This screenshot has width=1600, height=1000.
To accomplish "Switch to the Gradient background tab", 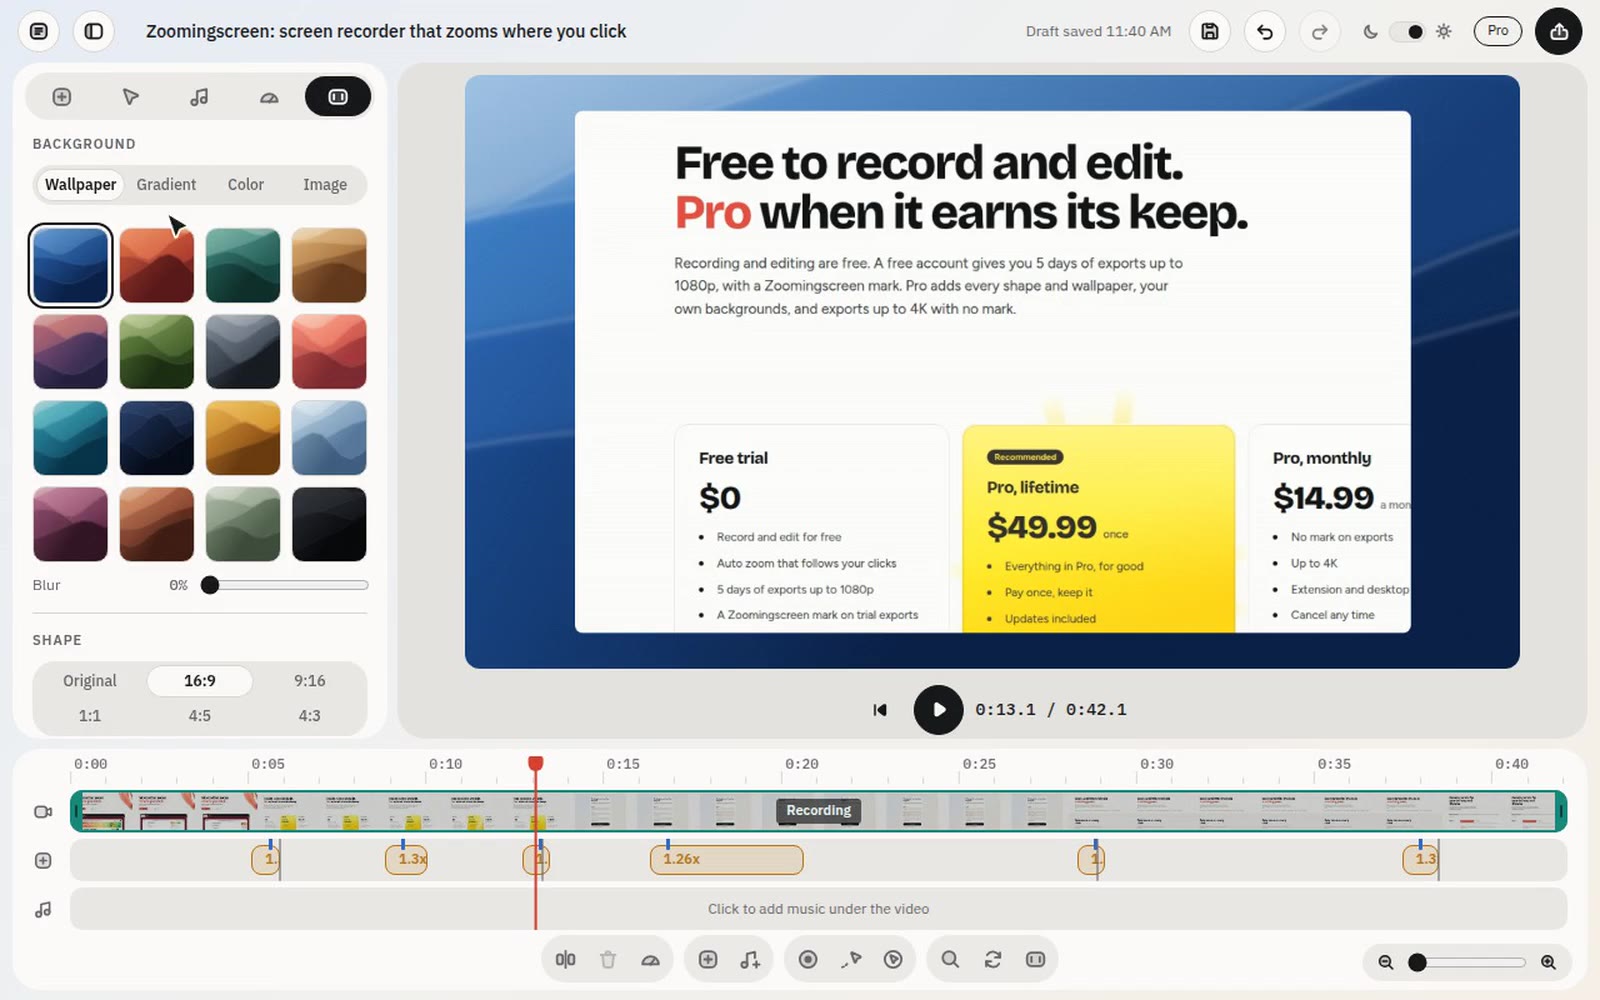I will 166,185.
